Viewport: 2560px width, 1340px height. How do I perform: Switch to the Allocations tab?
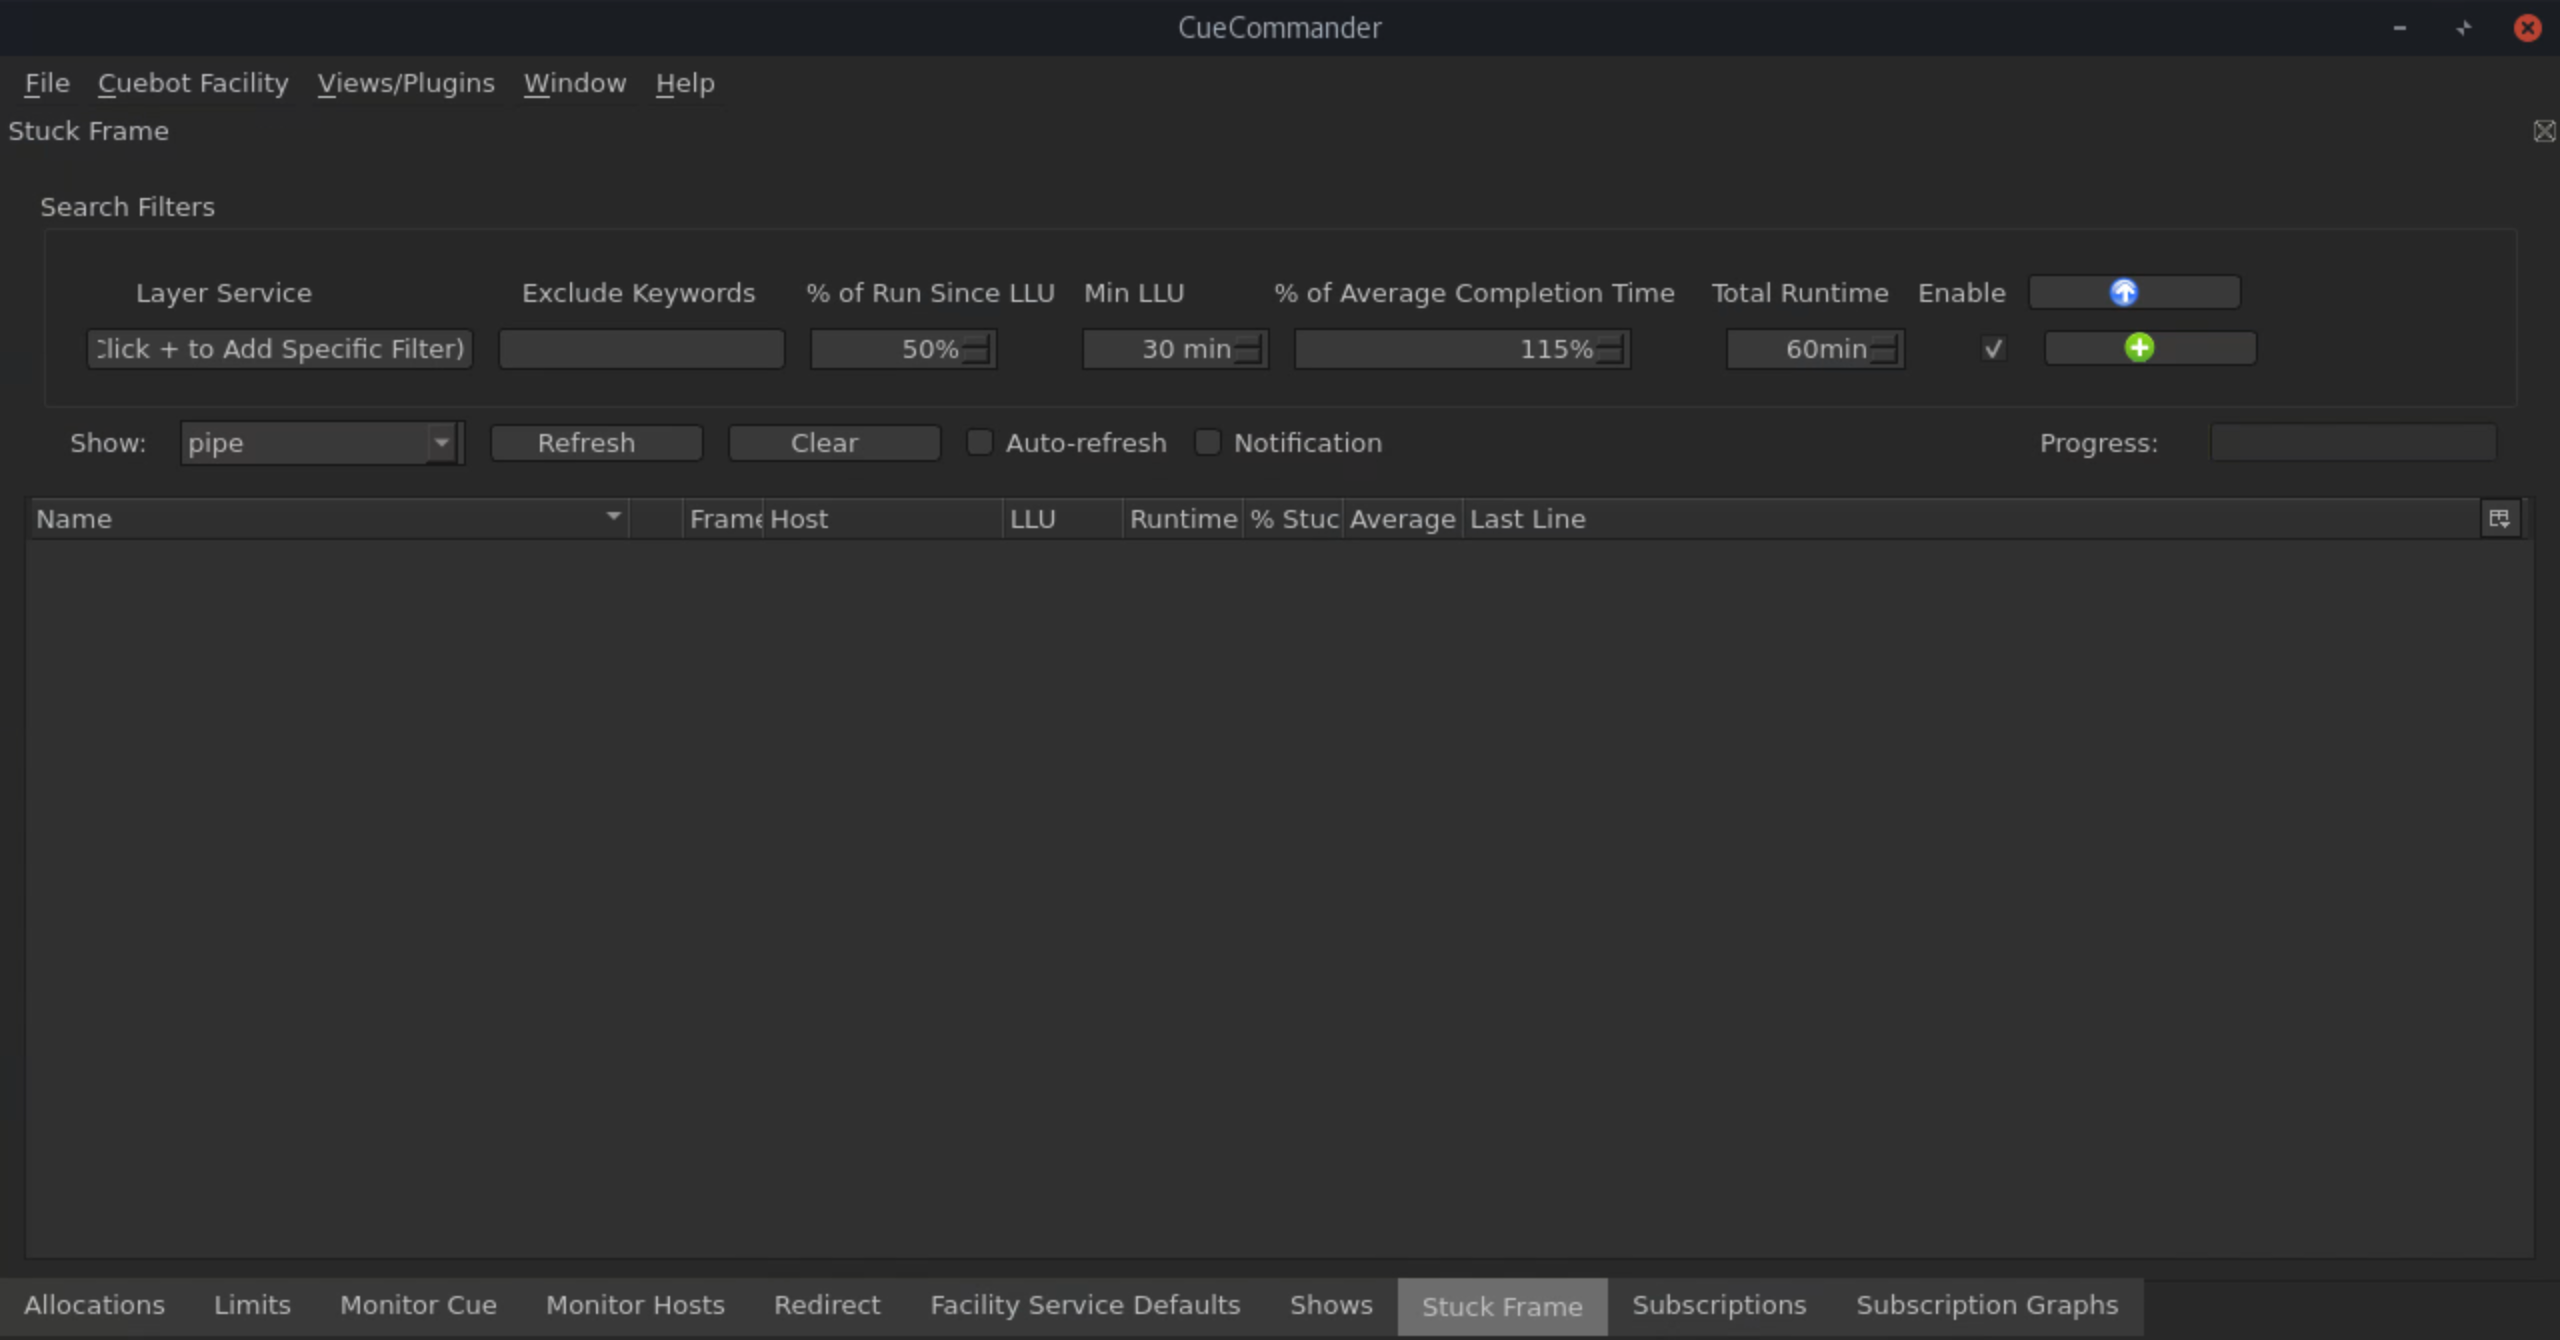coord(94,1305)
